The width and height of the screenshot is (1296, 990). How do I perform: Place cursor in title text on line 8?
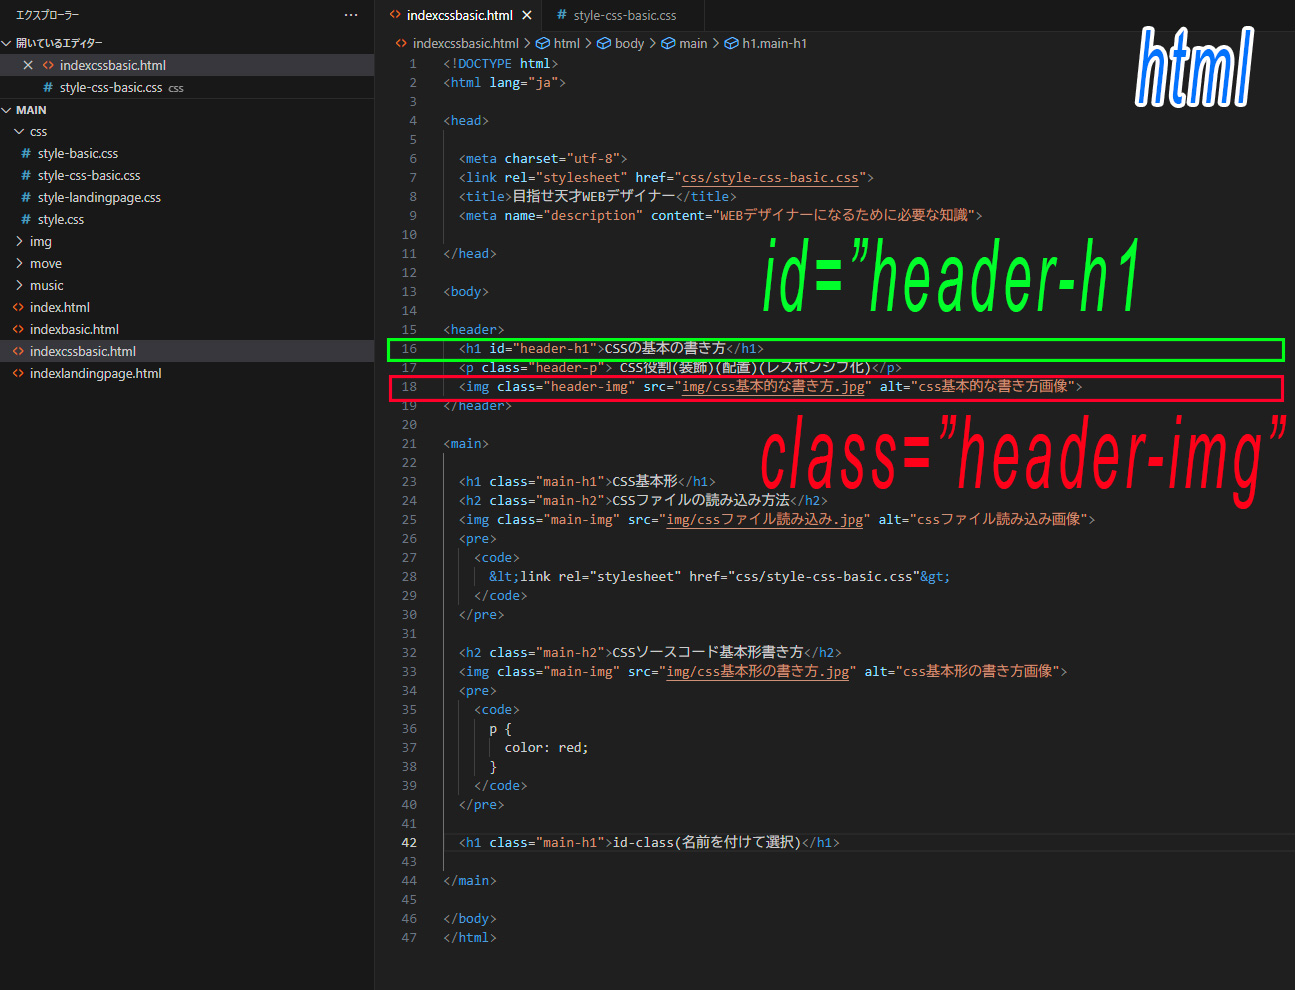[x=594, y=197]
